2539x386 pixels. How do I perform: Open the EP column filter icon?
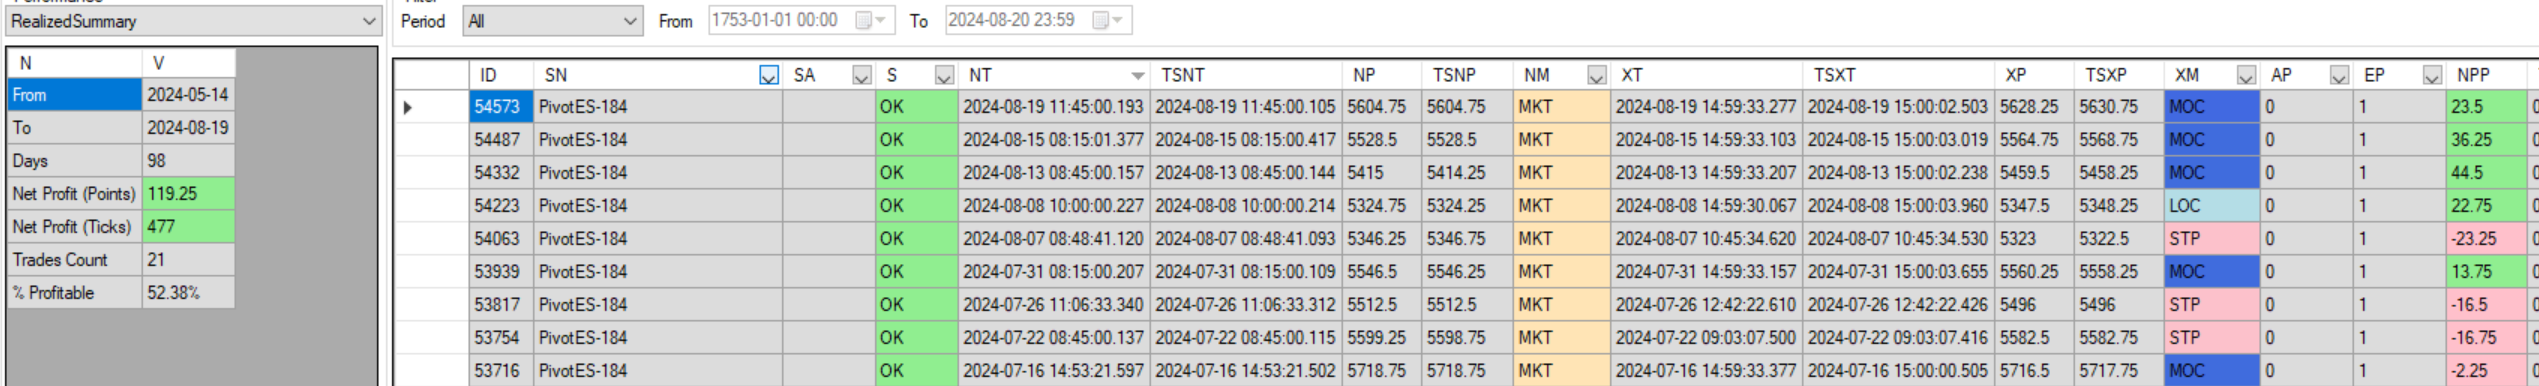coord(2432,75)
